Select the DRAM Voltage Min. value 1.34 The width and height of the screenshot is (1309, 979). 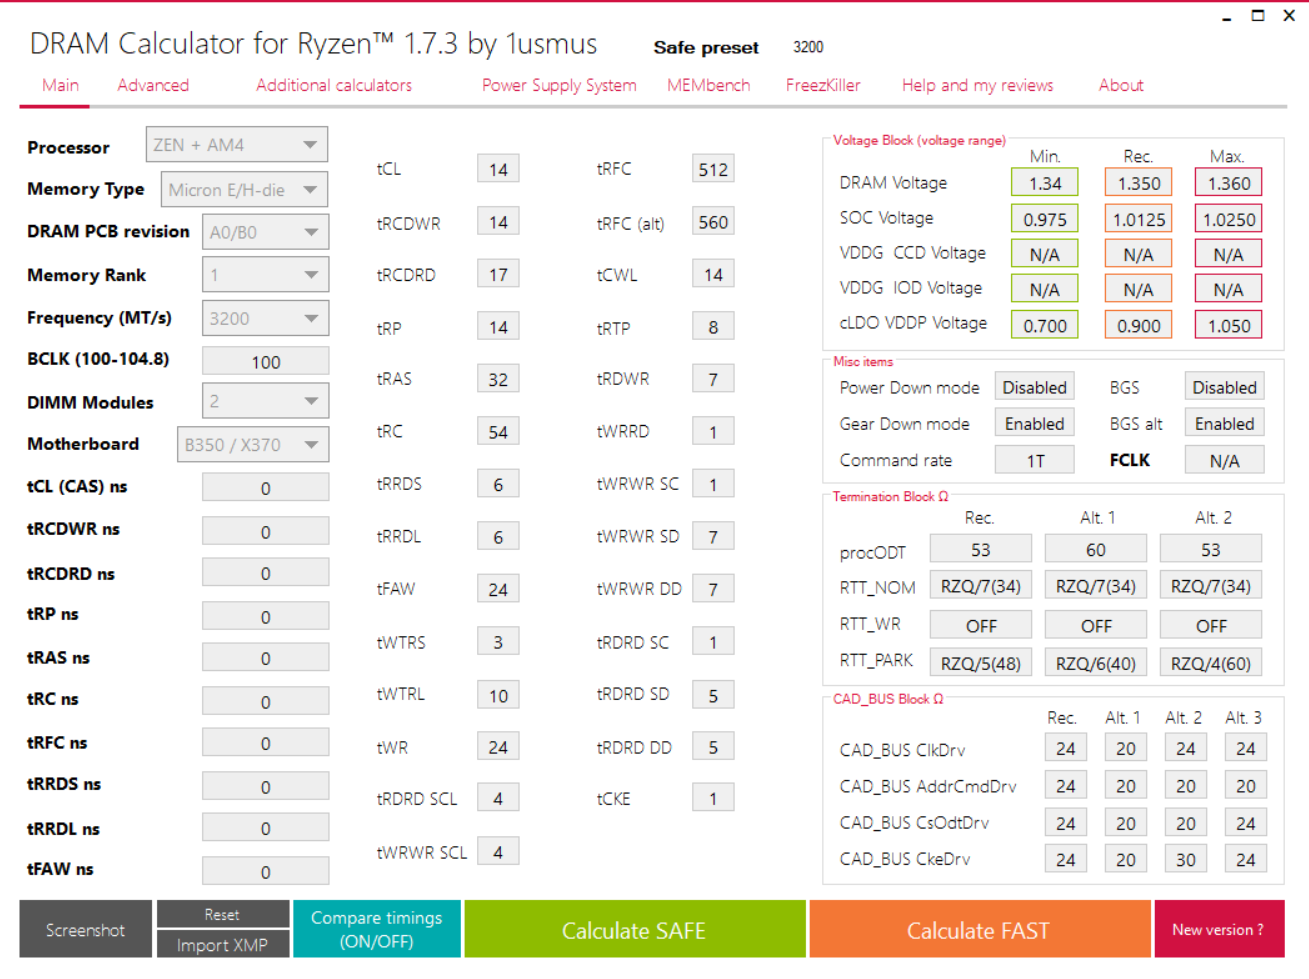click(x=1045, y=183)
